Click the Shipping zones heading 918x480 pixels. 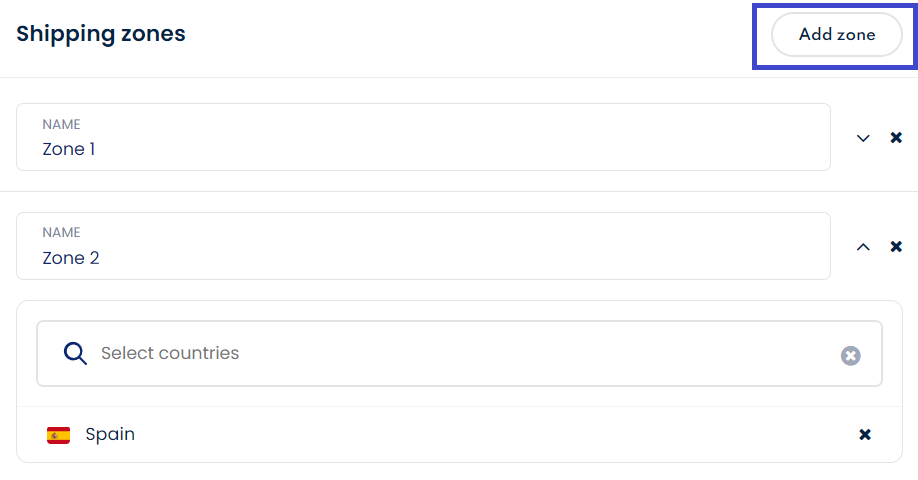[101, 33]
